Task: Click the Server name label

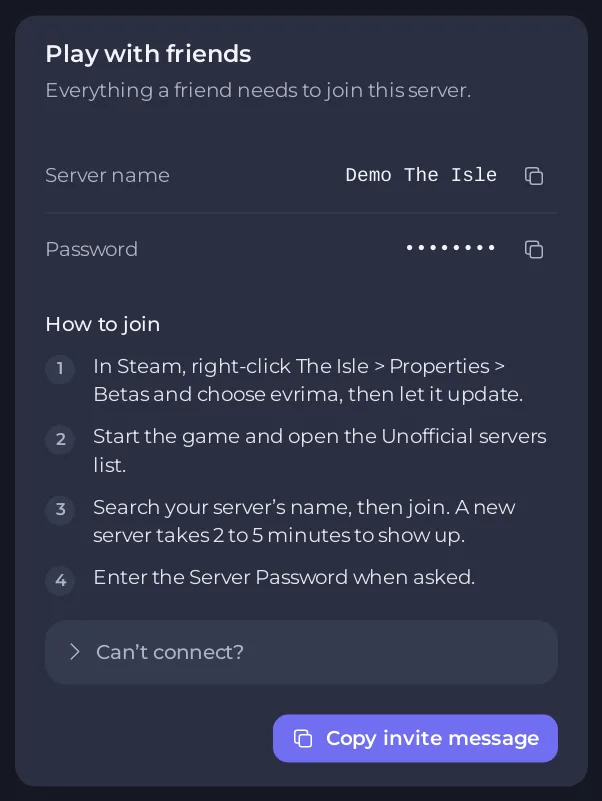Action: coord(107,175)
